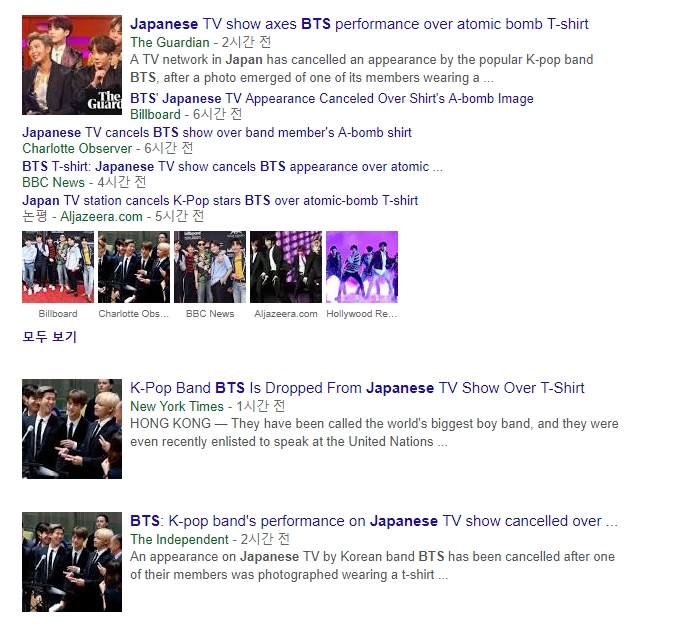The width and height of the screenshot is (692, 630).
Task: Open BBC News BTS T-shirt article
Action: click(x=232, y=166)
